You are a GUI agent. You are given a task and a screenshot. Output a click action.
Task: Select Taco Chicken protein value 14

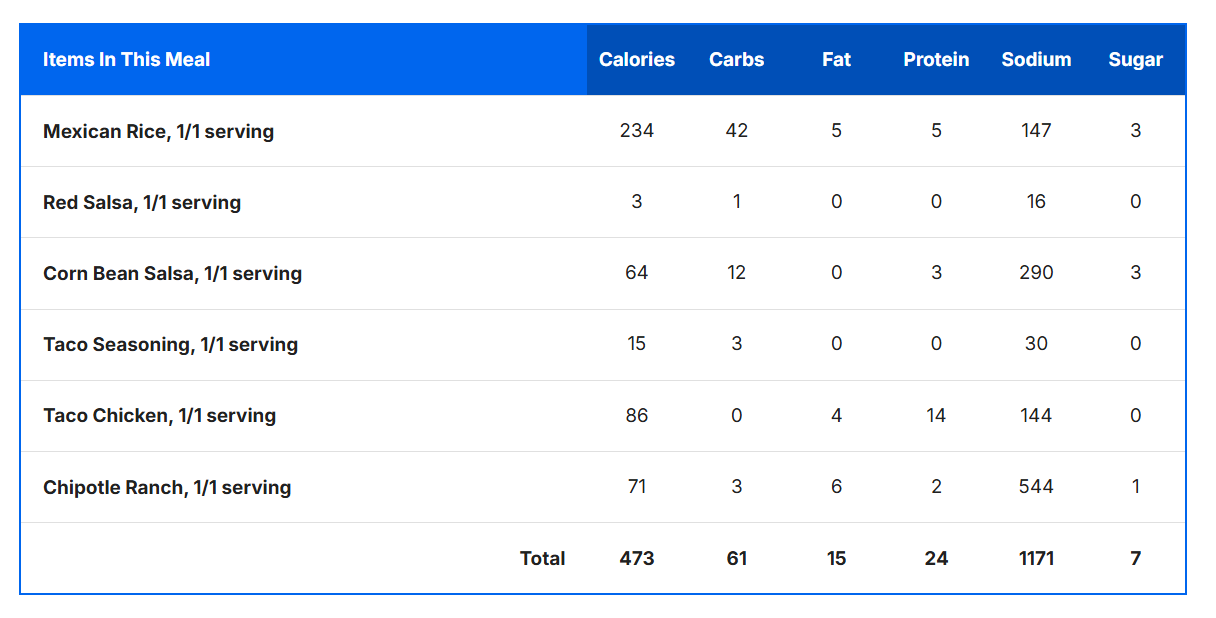click(x=936, y=416)
